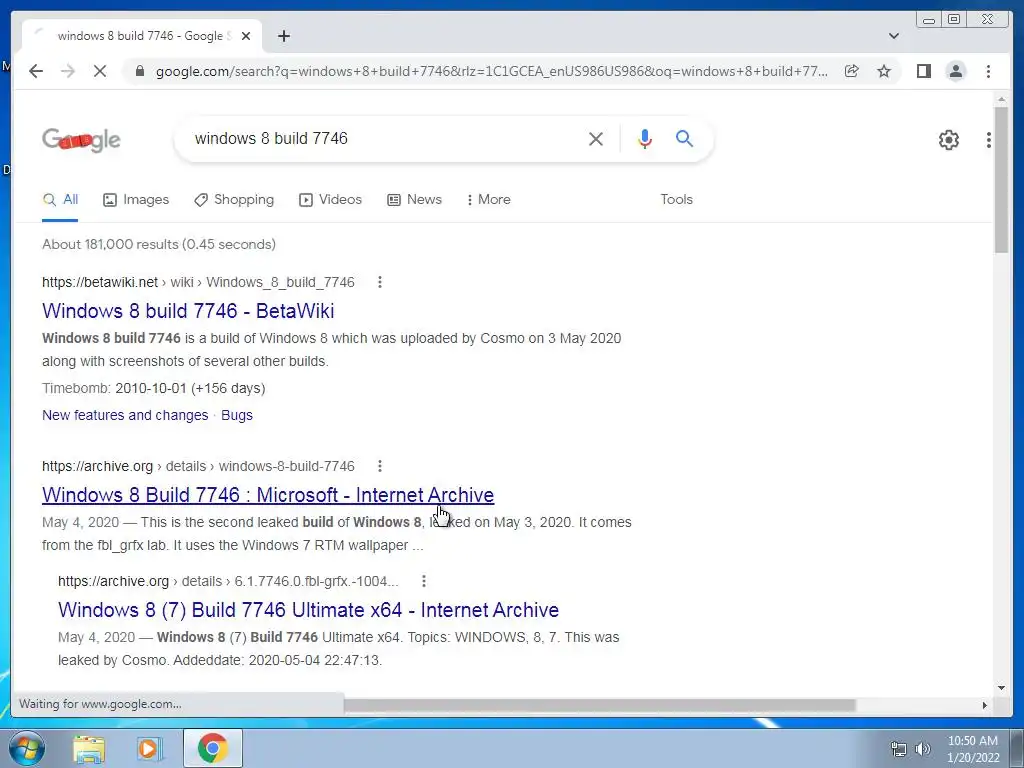
Task: Click the address bar URL
Action: [491, 71]
